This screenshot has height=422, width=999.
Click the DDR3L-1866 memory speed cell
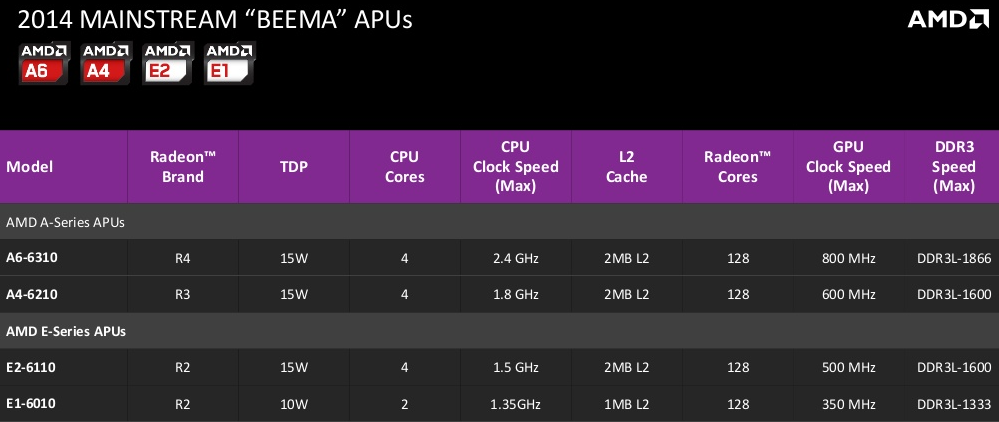(952, 258)
